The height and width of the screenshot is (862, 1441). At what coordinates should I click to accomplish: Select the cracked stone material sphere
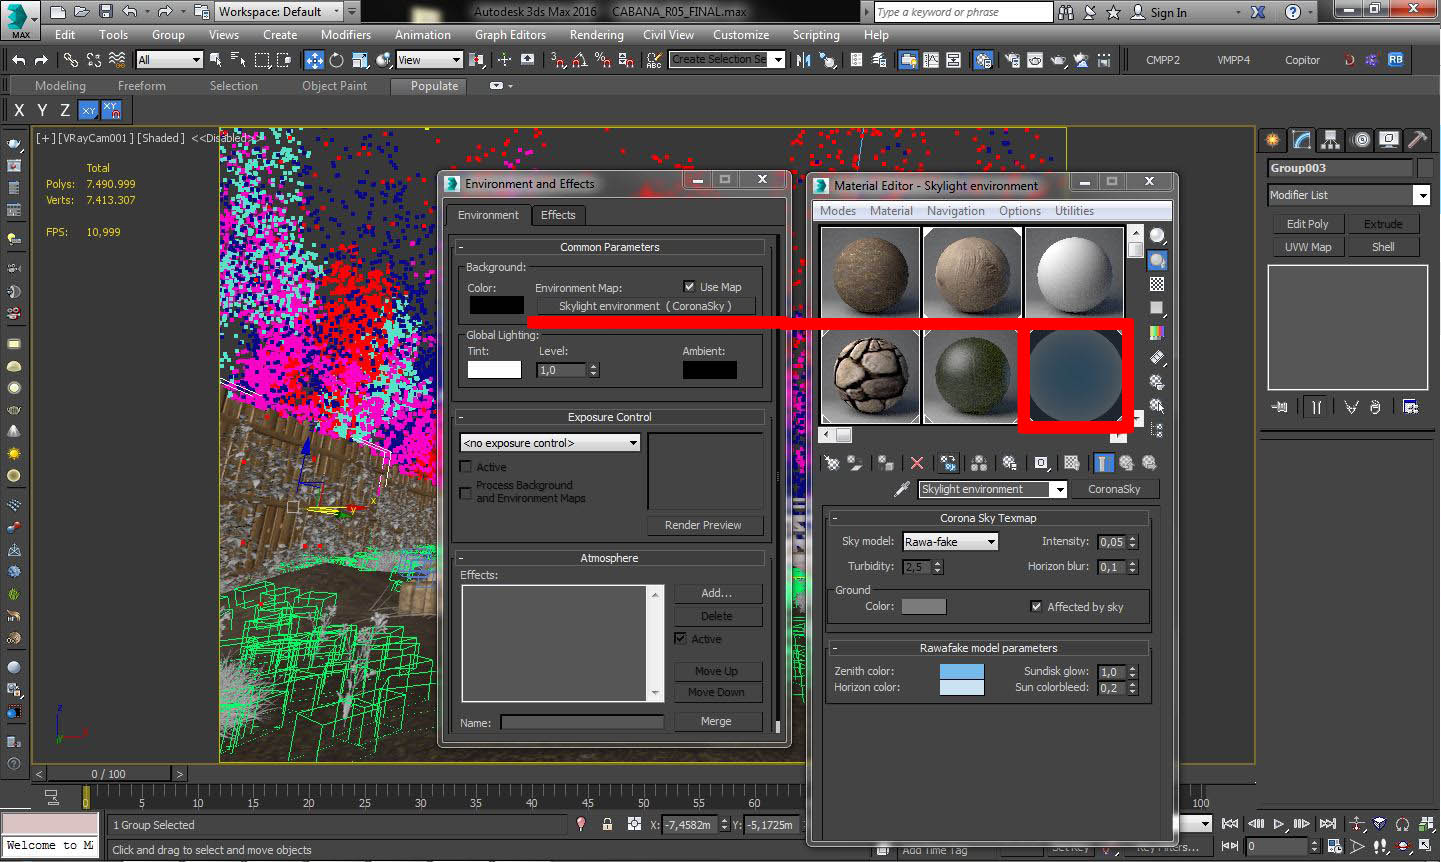point(870,376)
